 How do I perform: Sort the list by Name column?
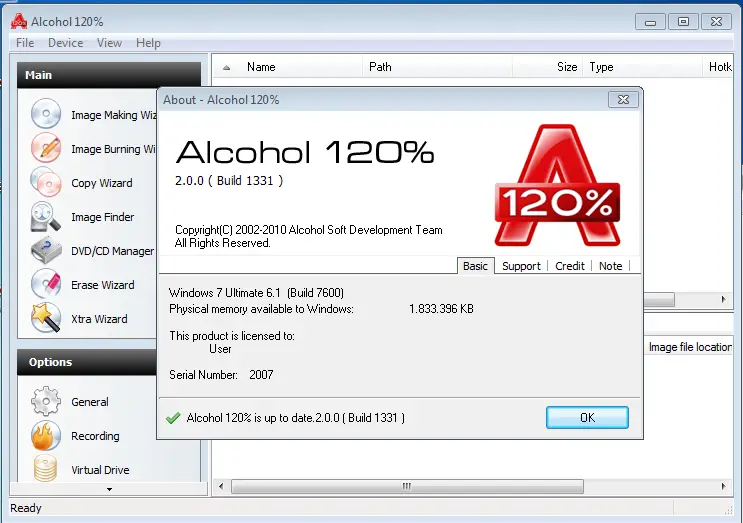(x=301, y=67)
